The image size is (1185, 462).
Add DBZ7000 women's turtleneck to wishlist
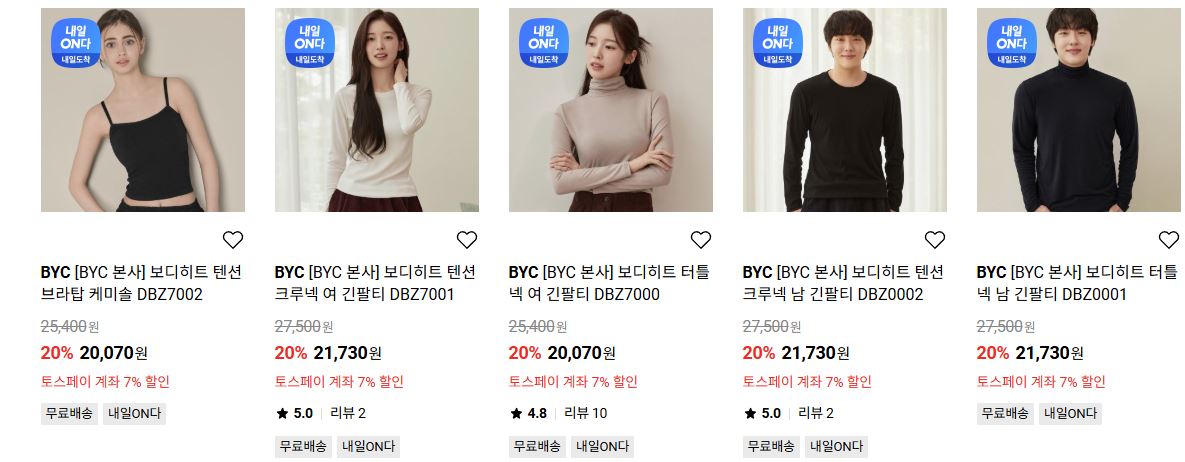coord(701,240)
